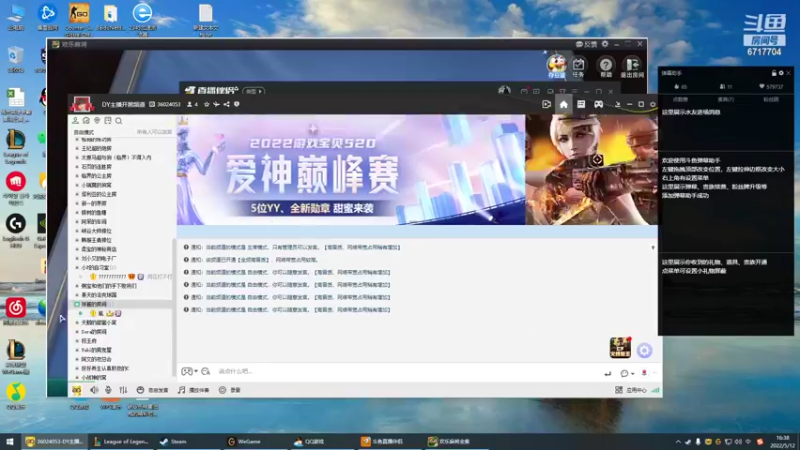This screenshot has width=800, height=450.
Task: Click the signal strength icon in YY bottom bar
Action: point(655,390)
